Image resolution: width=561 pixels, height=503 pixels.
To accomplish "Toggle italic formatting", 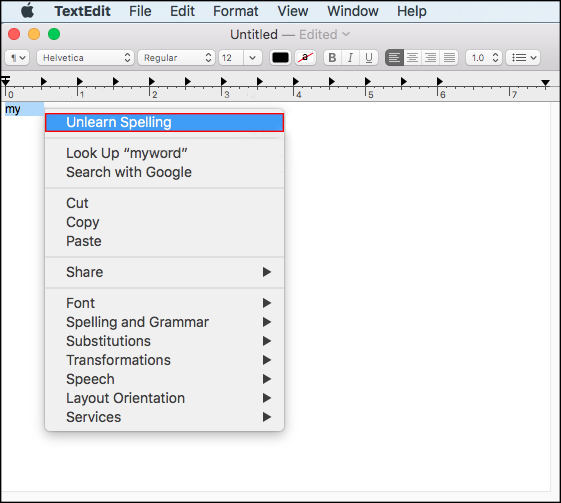I will (351, 58).
